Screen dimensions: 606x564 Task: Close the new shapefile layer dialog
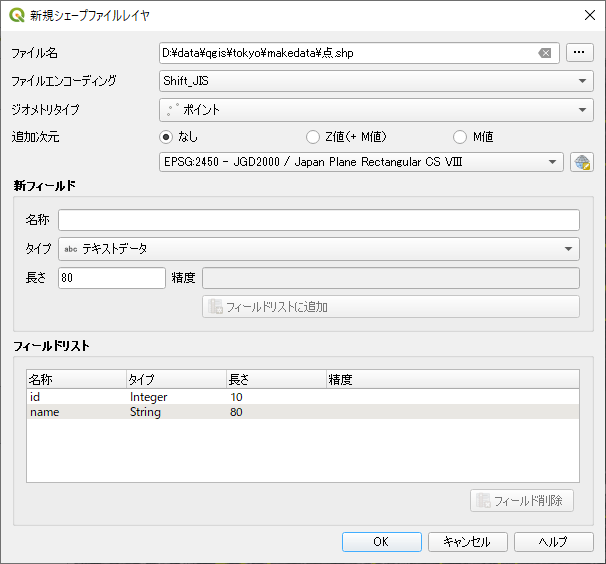589,15
